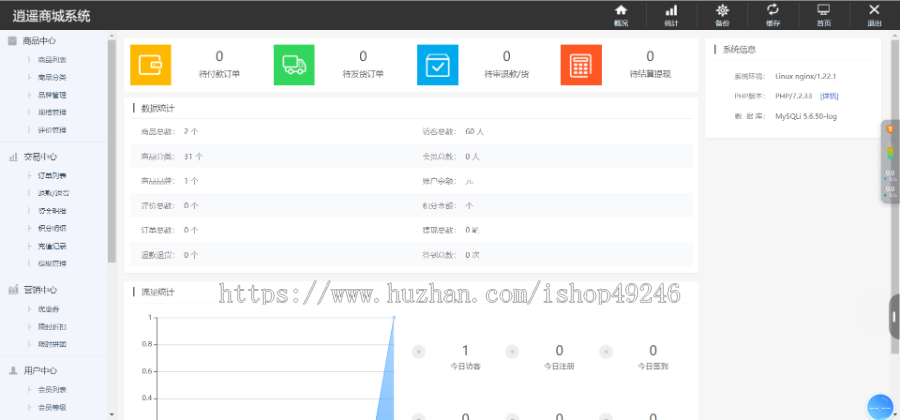Click the blue checkbox-box icon for 待审退款/货
This screenshot has width=900, height=420.
point(437,65)
